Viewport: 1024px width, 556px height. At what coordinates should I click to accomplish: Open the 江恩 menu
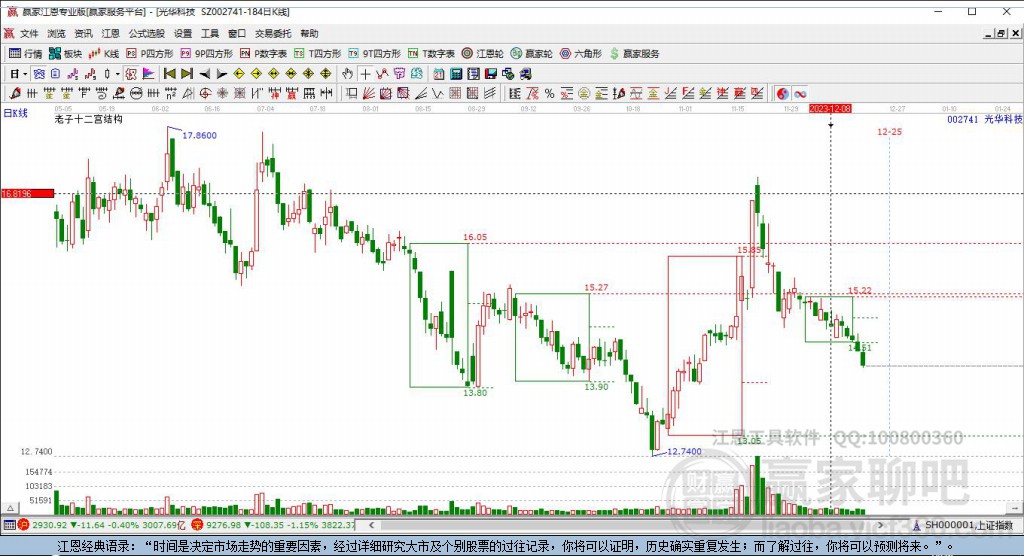point(110,33)
